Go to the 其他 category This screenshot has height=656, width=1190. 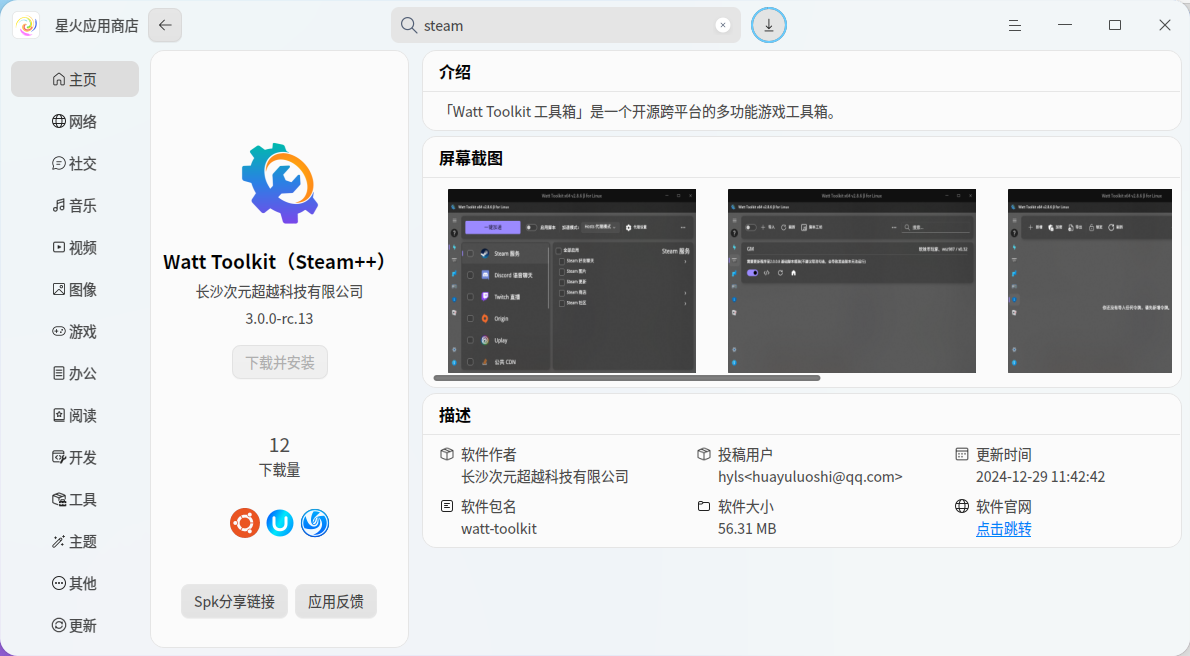click(x=74, y=583)
